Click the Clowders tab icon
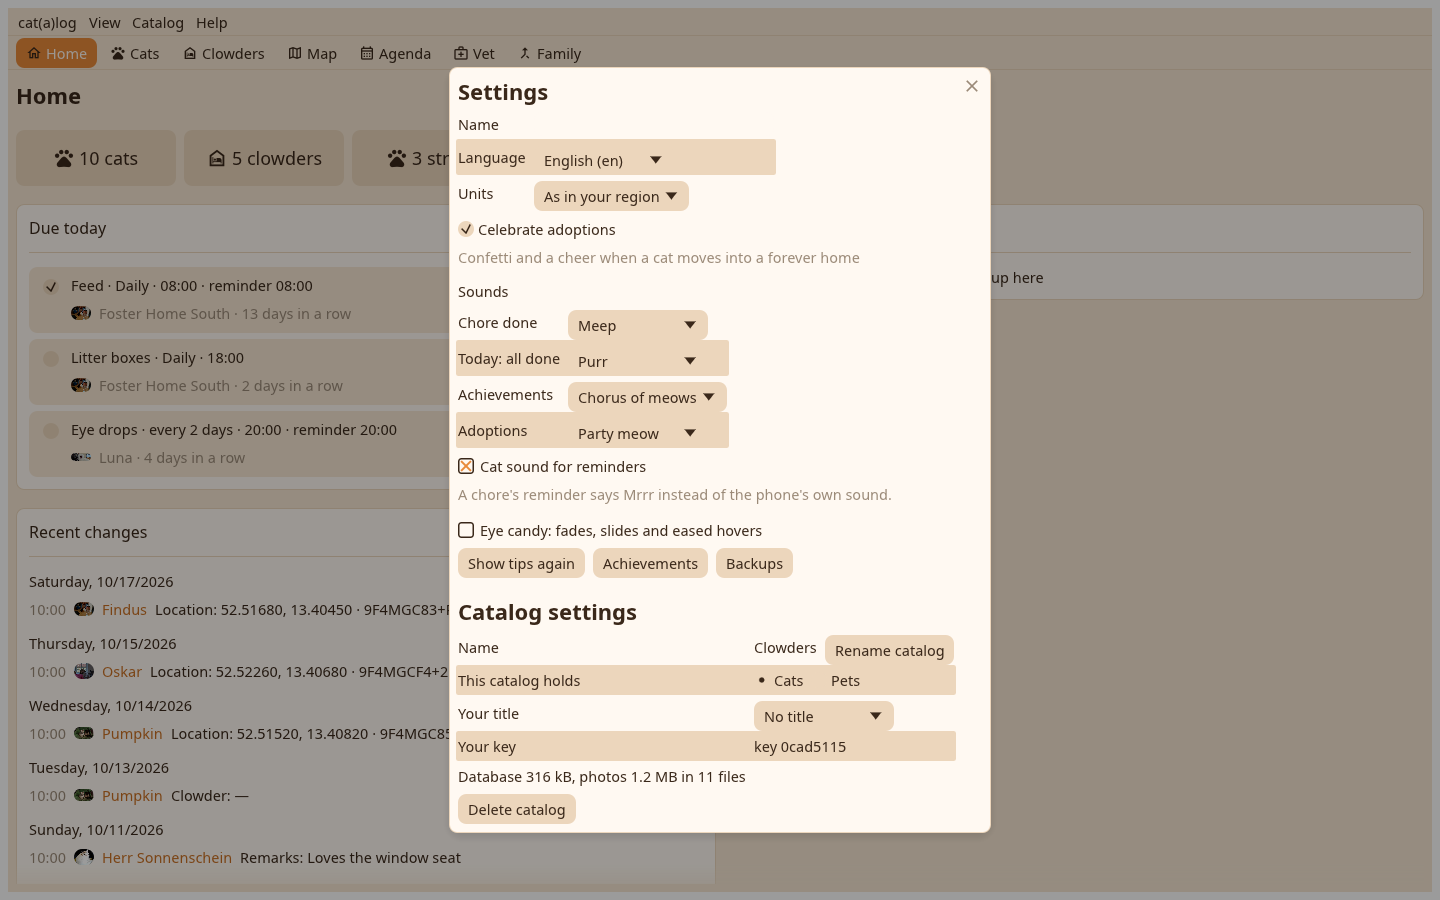 [190, 53]
